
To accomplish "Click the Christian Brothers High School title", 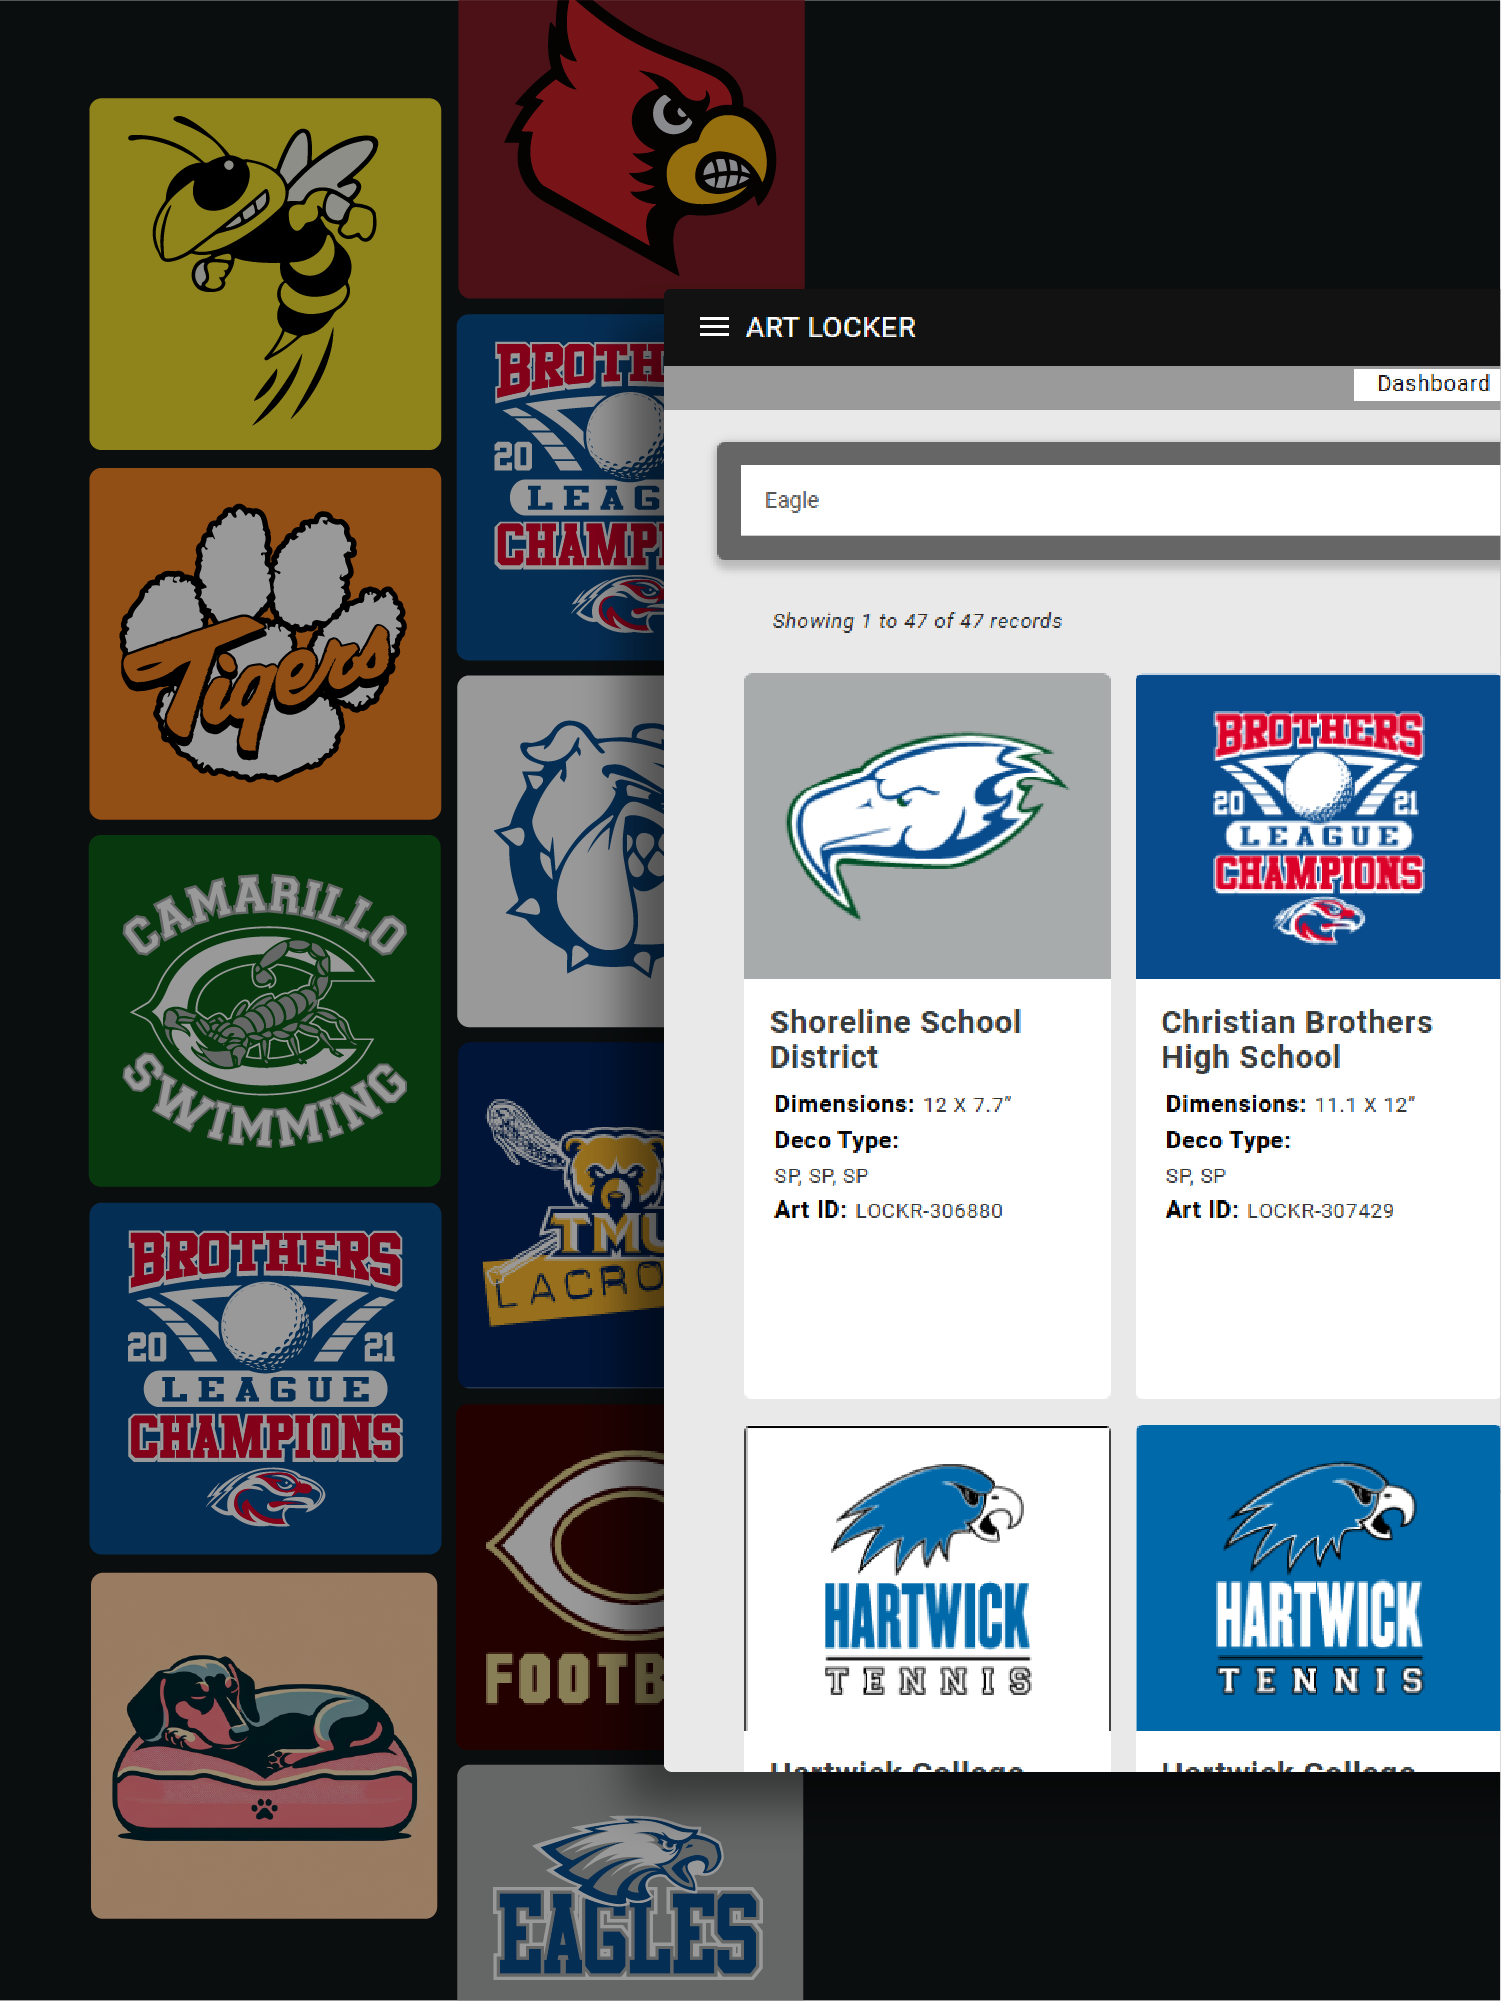I will point(1297,1039).
